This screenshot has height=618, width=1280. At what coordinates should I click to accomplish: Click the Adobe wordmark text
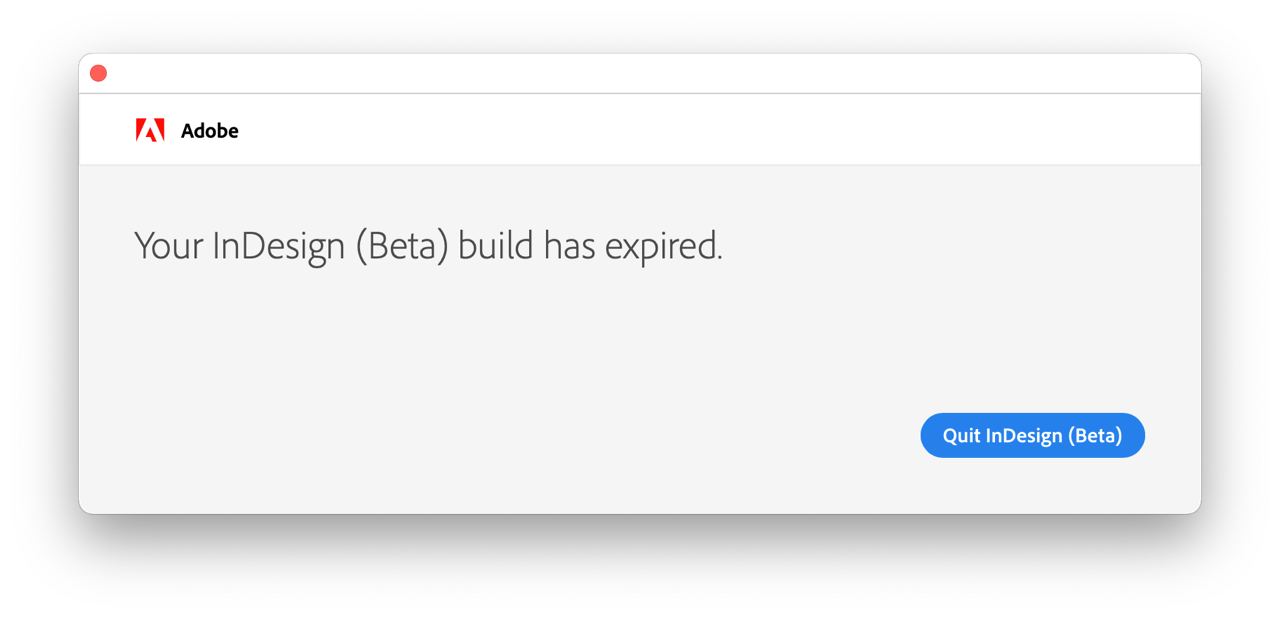tap(210, 131)
